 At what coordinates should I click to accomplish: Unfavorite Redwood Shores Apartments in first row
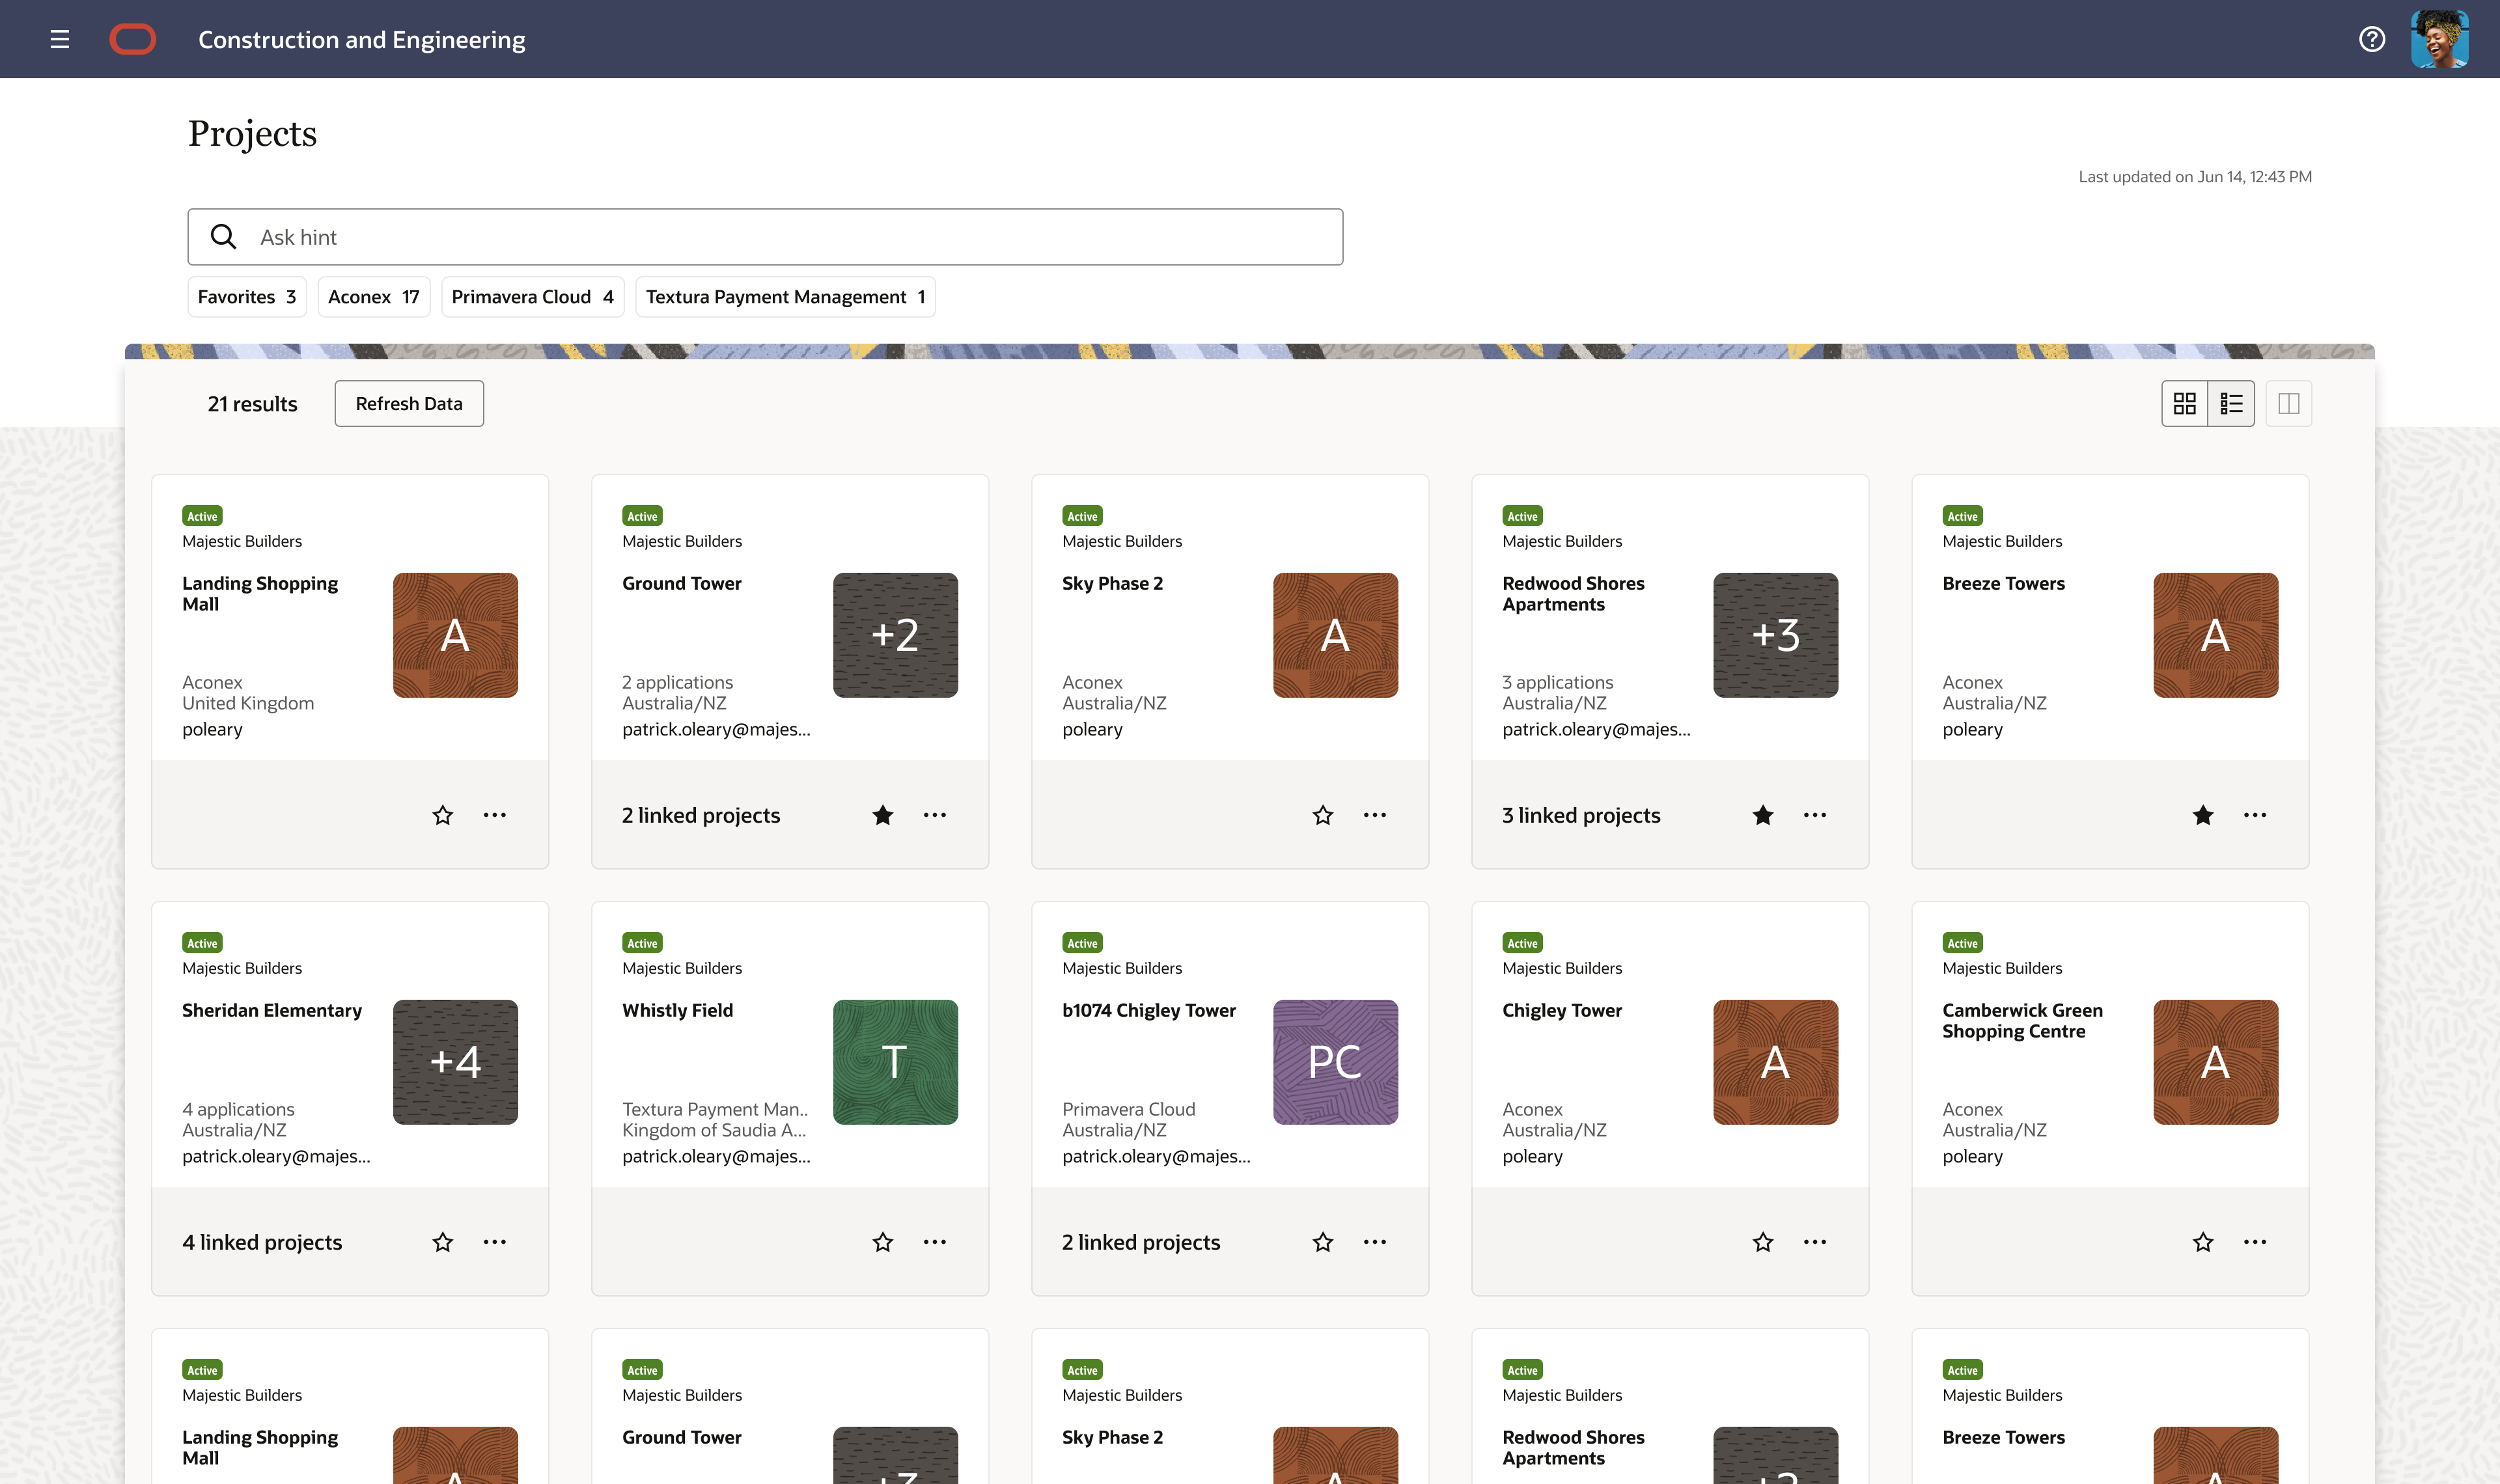[x=1763, y=815]
